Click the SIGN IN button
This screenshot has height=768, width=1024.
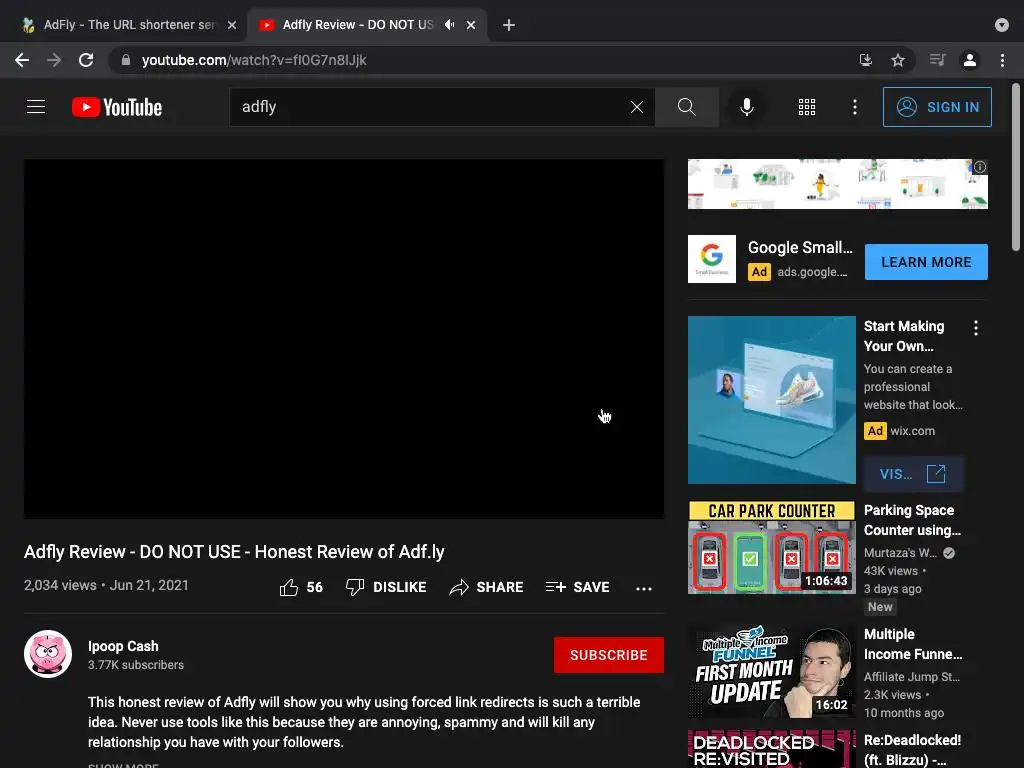coord(937,107)
